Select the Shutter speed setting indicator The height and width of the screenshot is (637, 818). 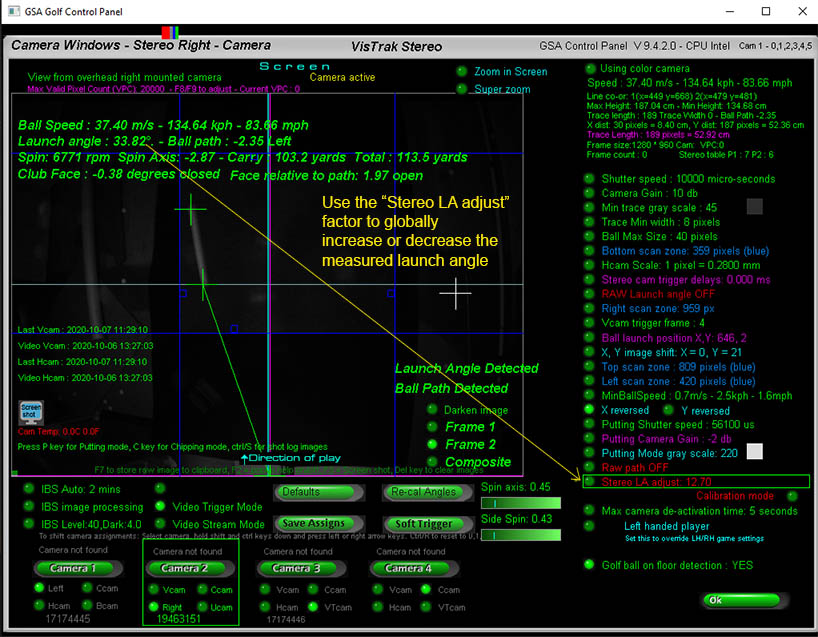(x=590, y=179)
